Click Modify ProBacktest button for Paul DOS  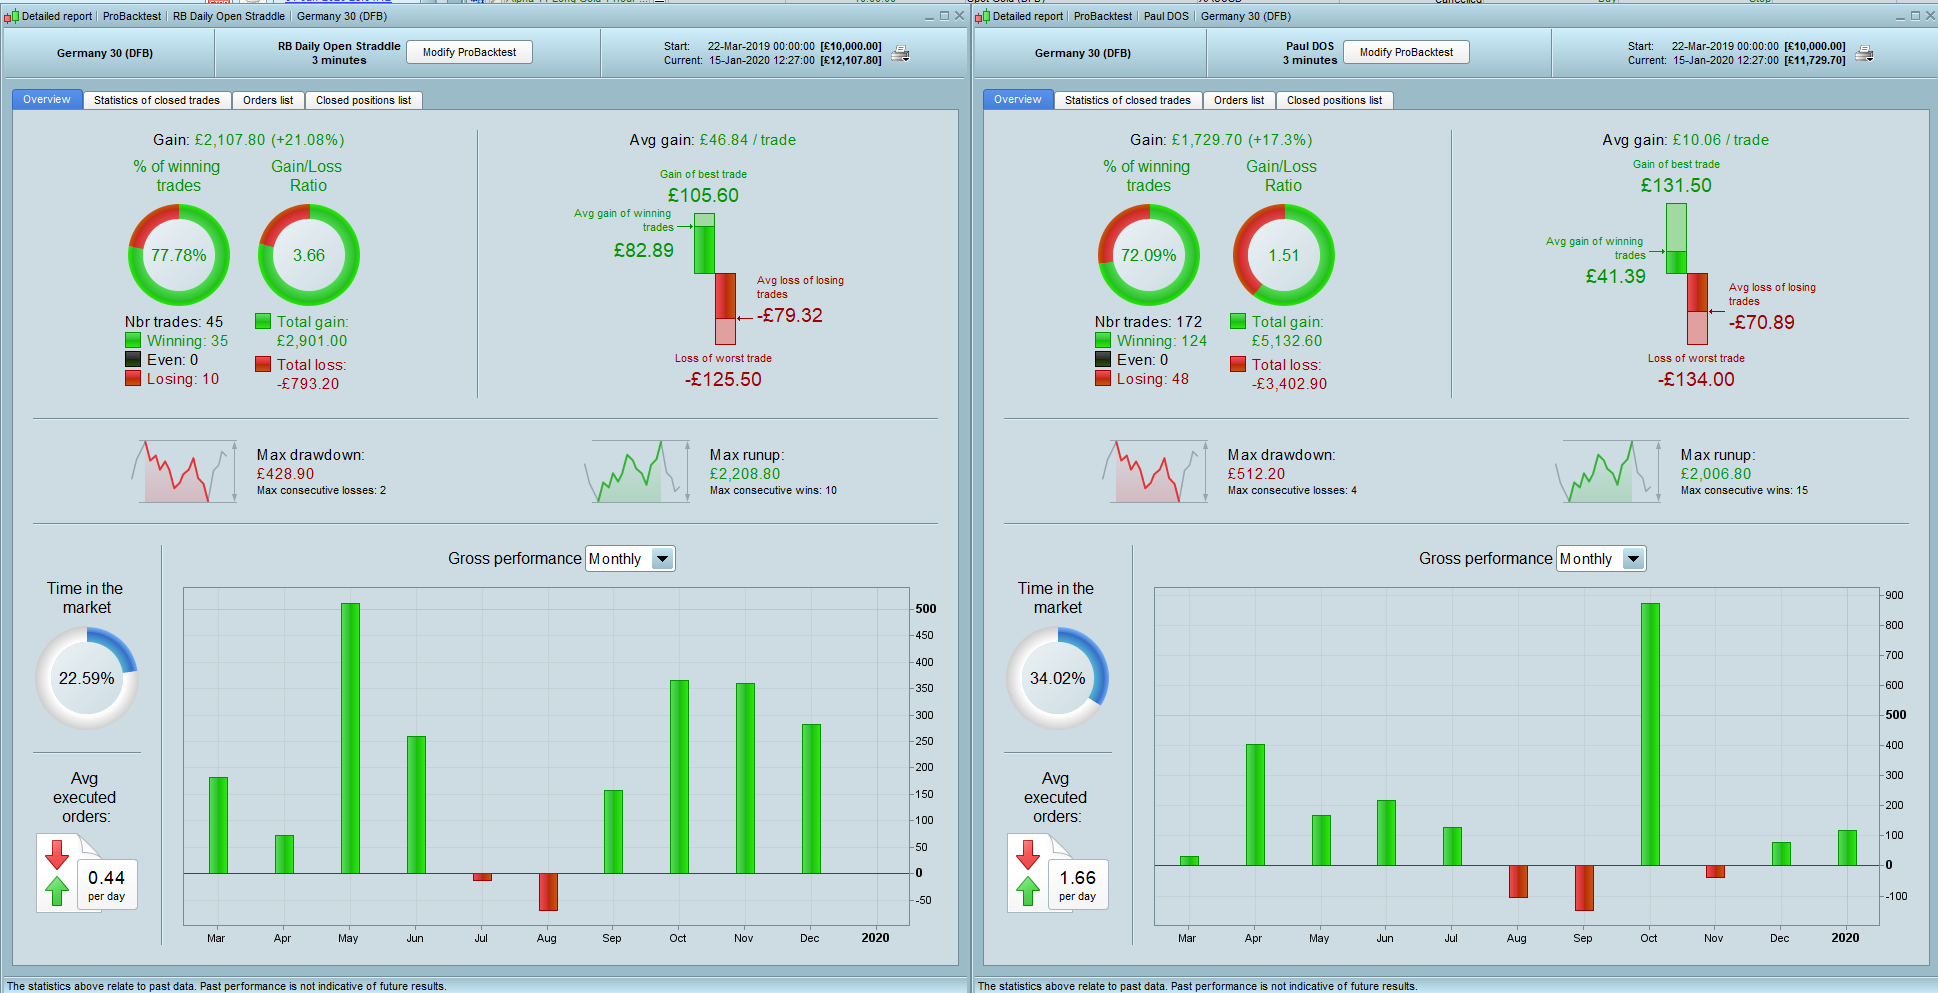pyautogui.click(x=1406, y=52)
